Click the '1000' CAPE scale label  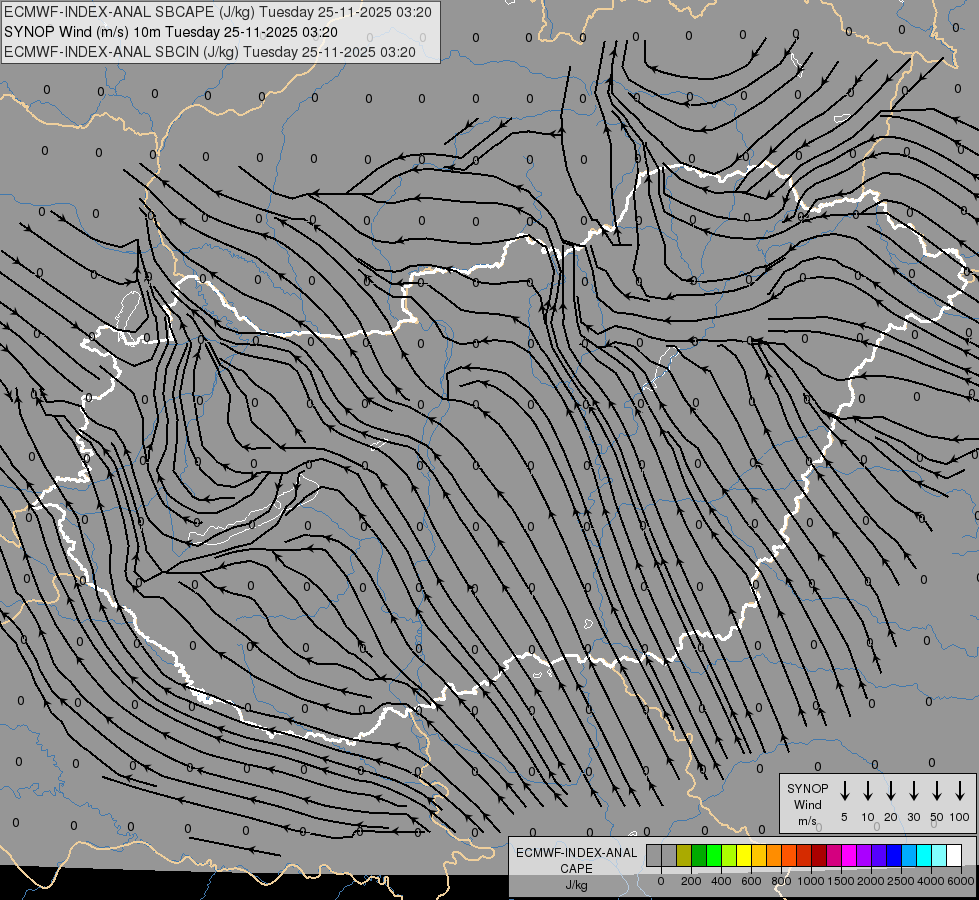pos(810,881)
